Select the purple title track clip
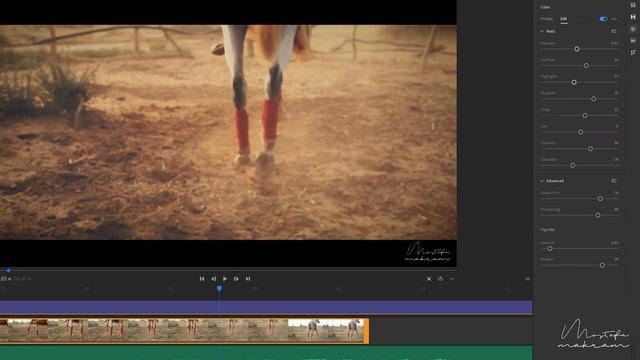Viewport: 640px width, 360px height. 266,307
